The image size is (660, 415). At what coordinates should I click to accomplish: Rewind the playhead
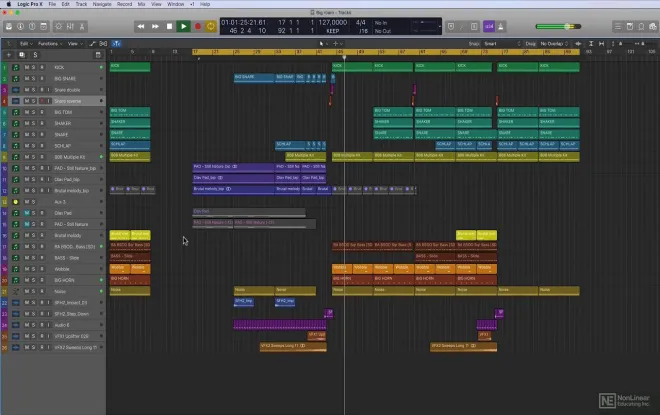coord(141,27)
